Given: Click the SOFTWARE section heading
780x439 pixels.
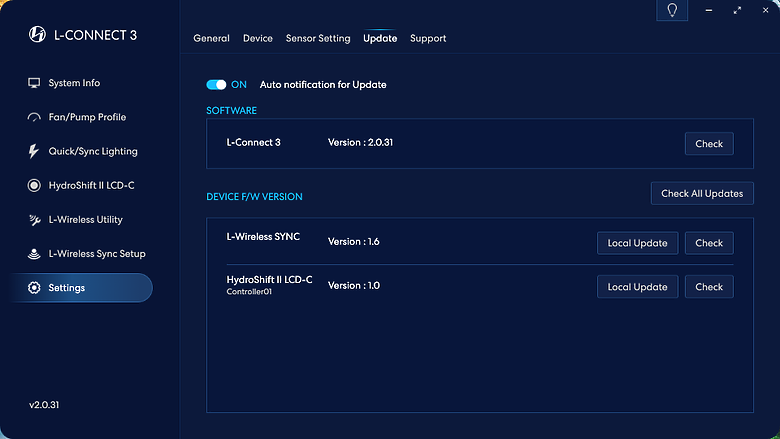Looking at the screenshot, I should (x=231, y=110).
